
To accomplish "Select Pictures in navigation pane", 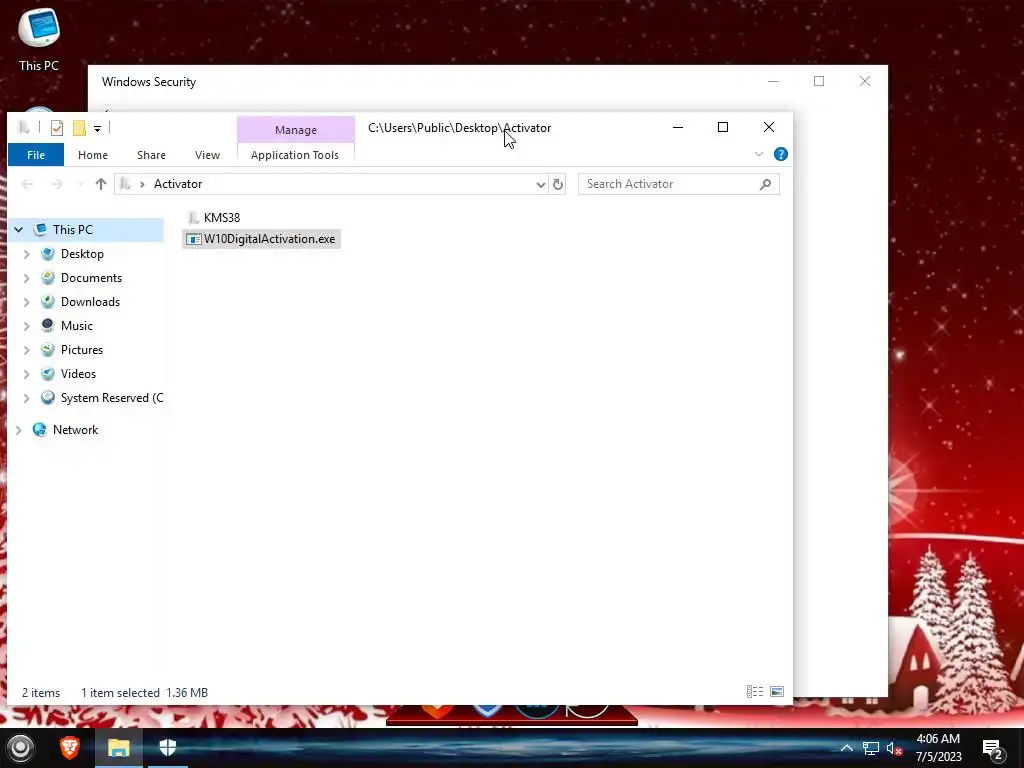I will pyautogui.click(x=82, y=350).
